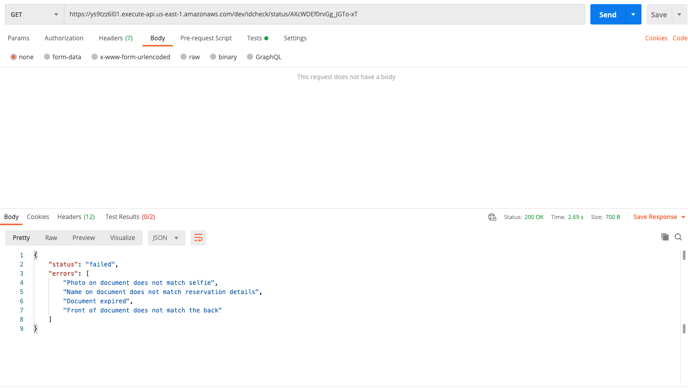Switch to the Params tab

coord(18,38)
